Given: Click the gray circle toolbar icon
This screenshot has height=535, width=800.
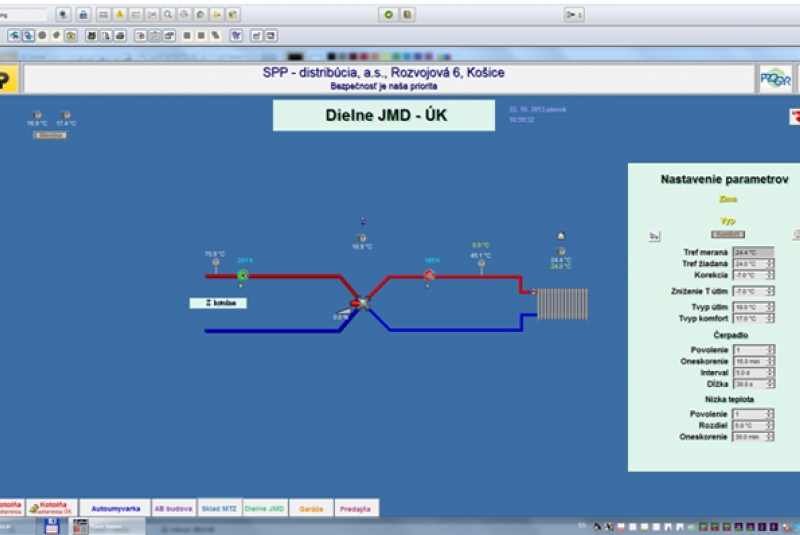Looking at the screenshot, I should coord(42,36).
